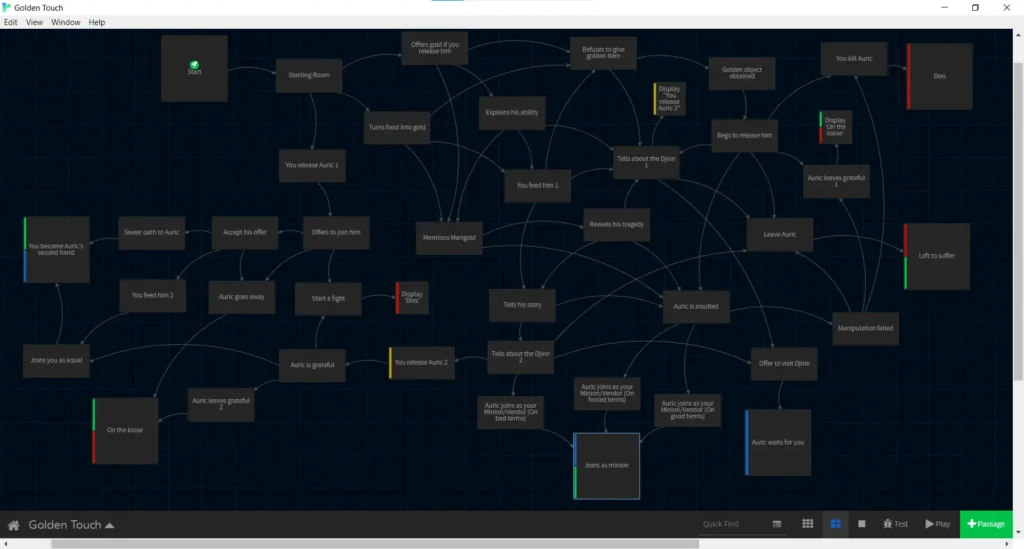Screen dimensions: 1024x549
Task: Open the Edit menu
Action: point(10,22)
